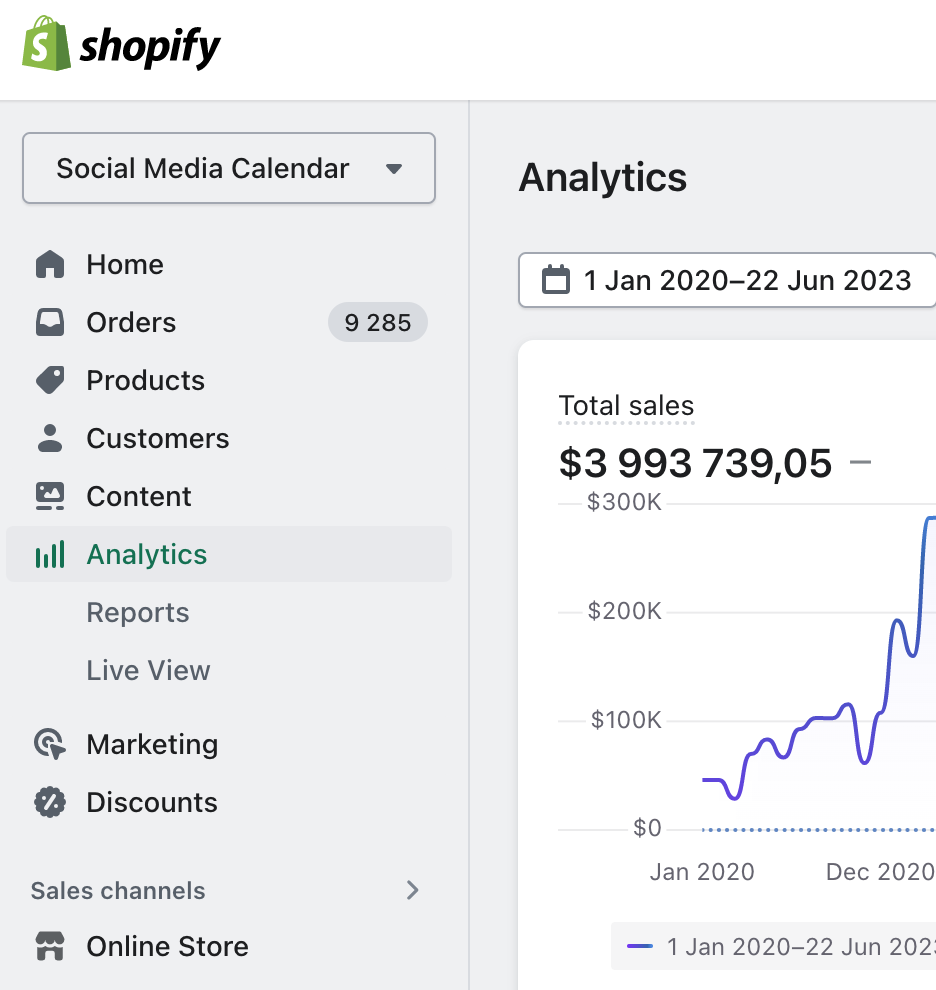Click the $0 axis label
The image size is (936, 990).
(x=647, y=828)
